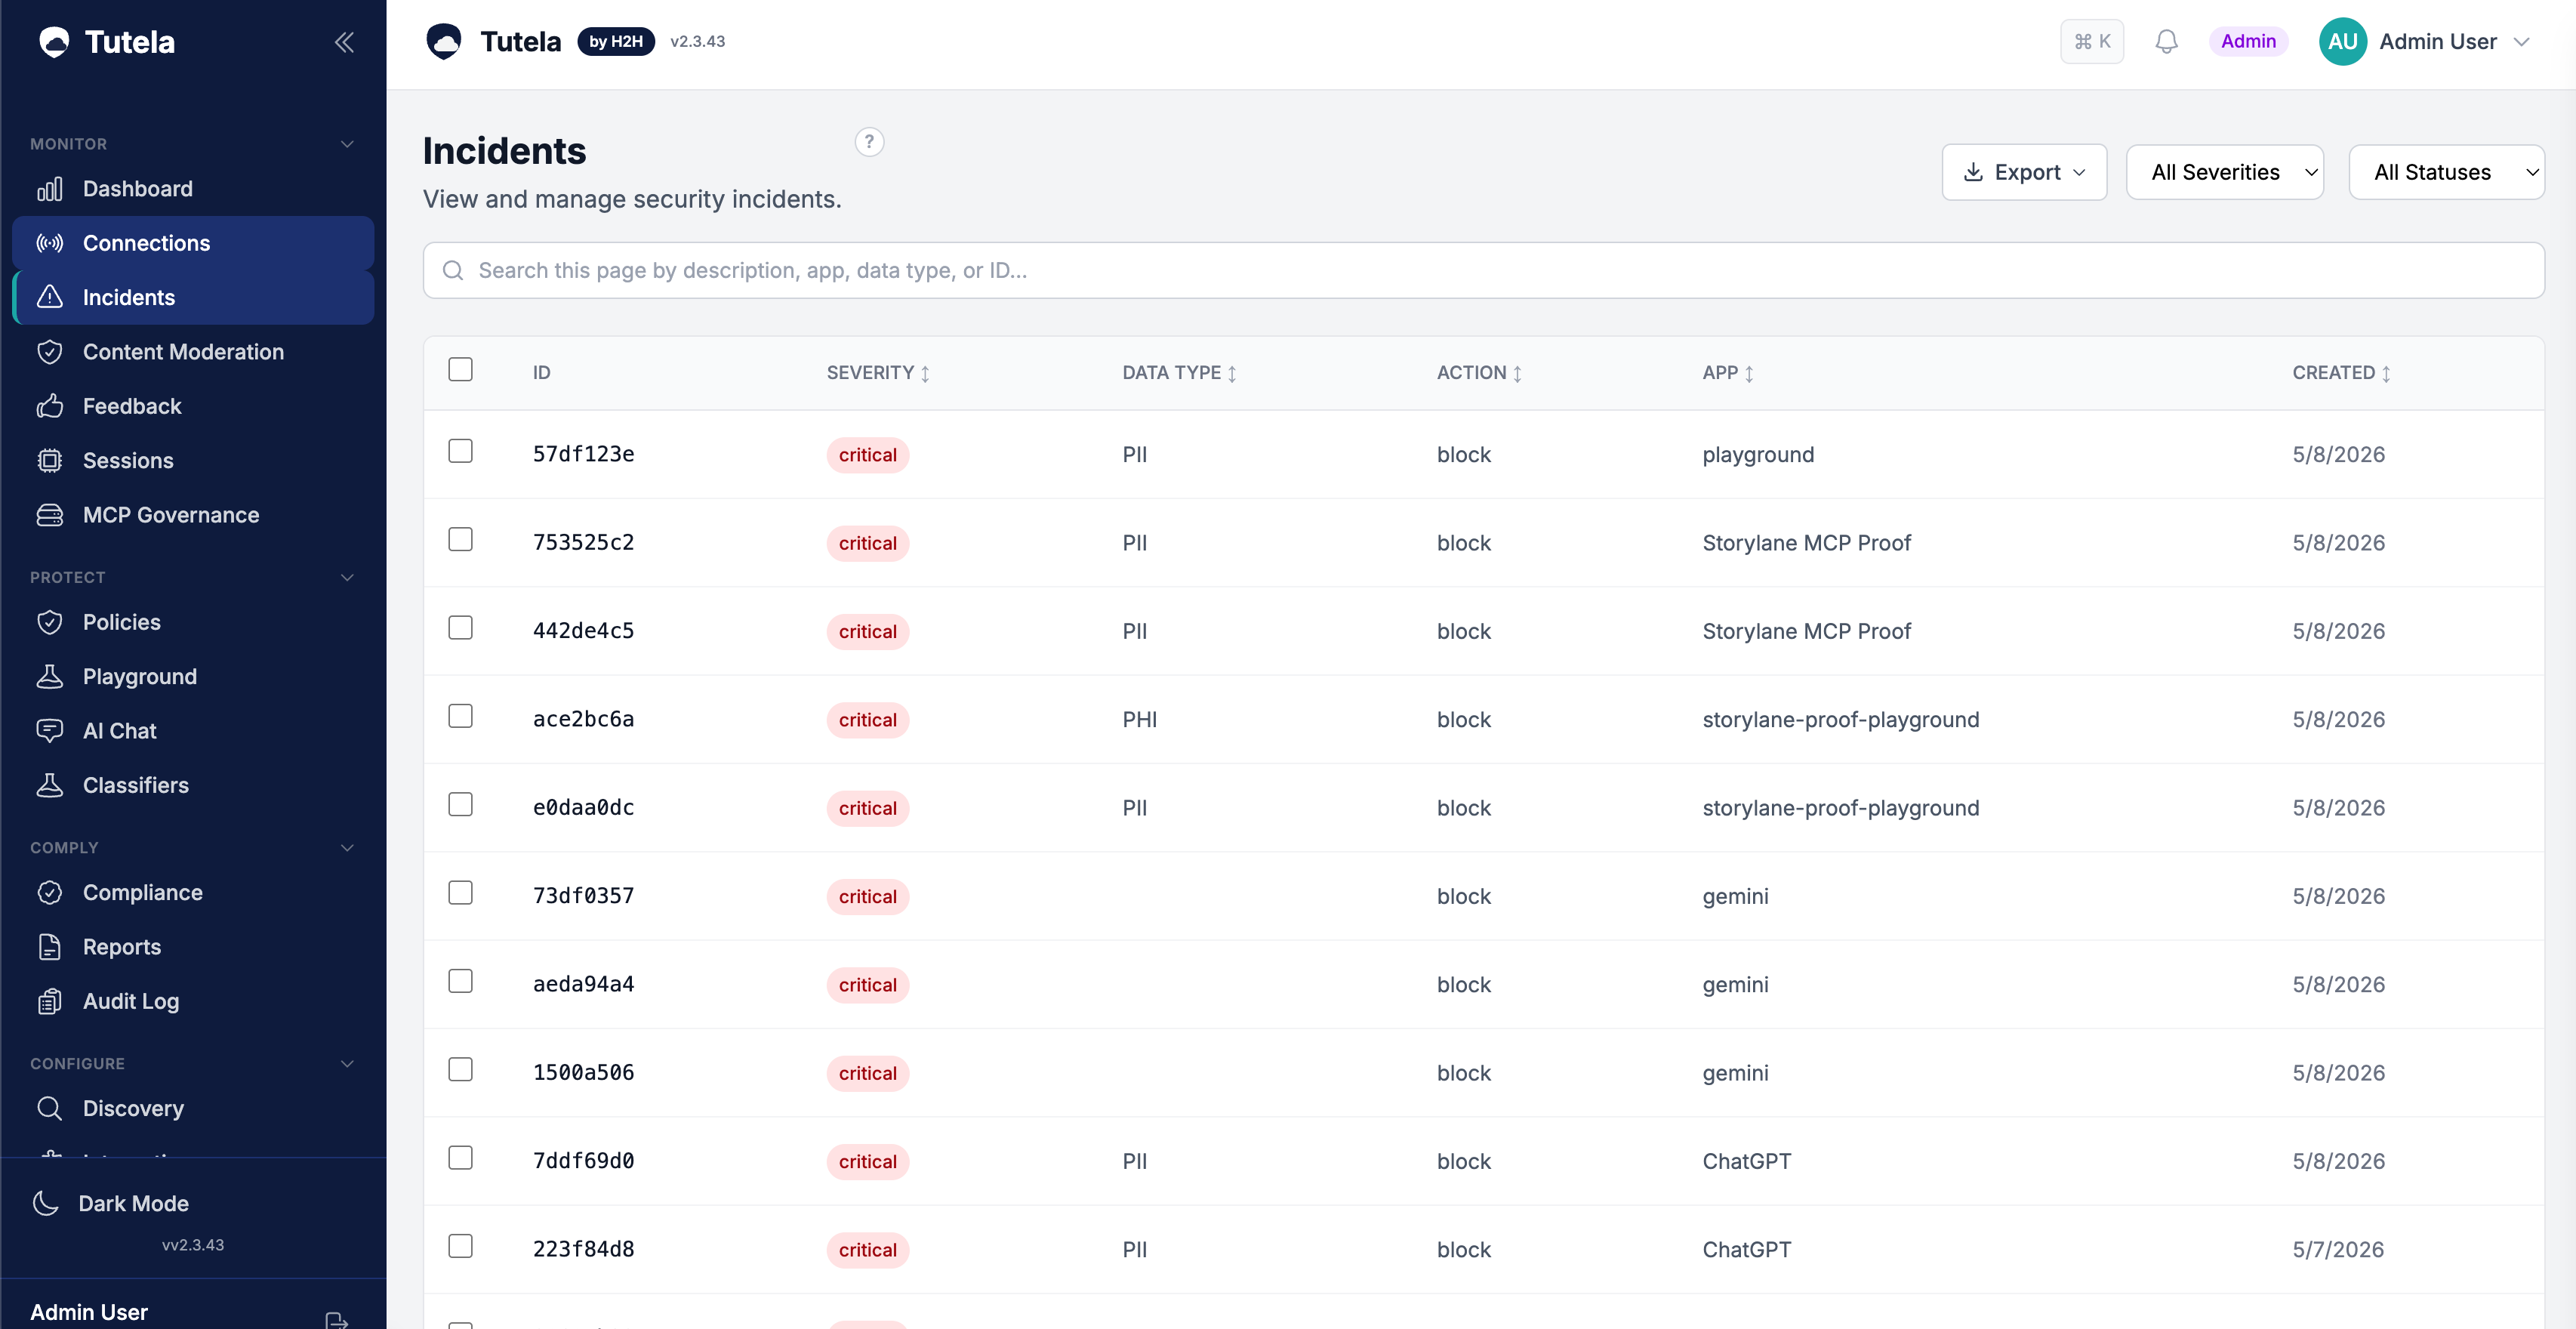Collapse the COMPLY section chevron

click(347, 848)
